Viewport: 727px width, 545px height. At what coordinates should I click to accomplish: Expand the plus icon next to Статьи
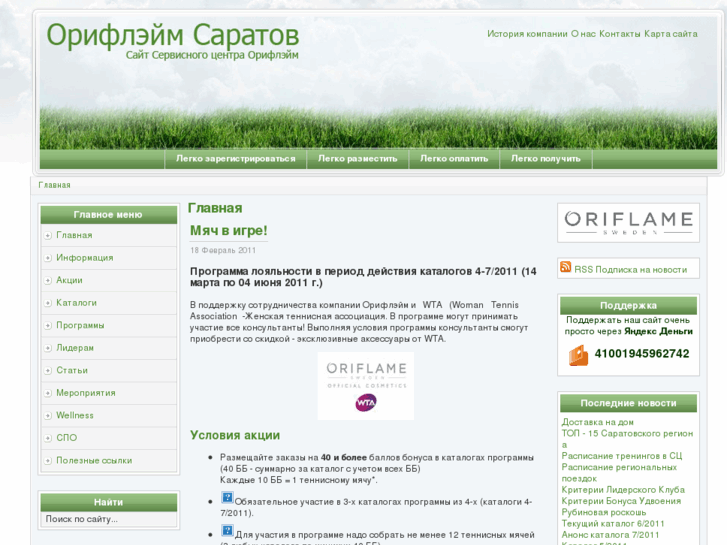pyautogui.click(x=48, y=371)
